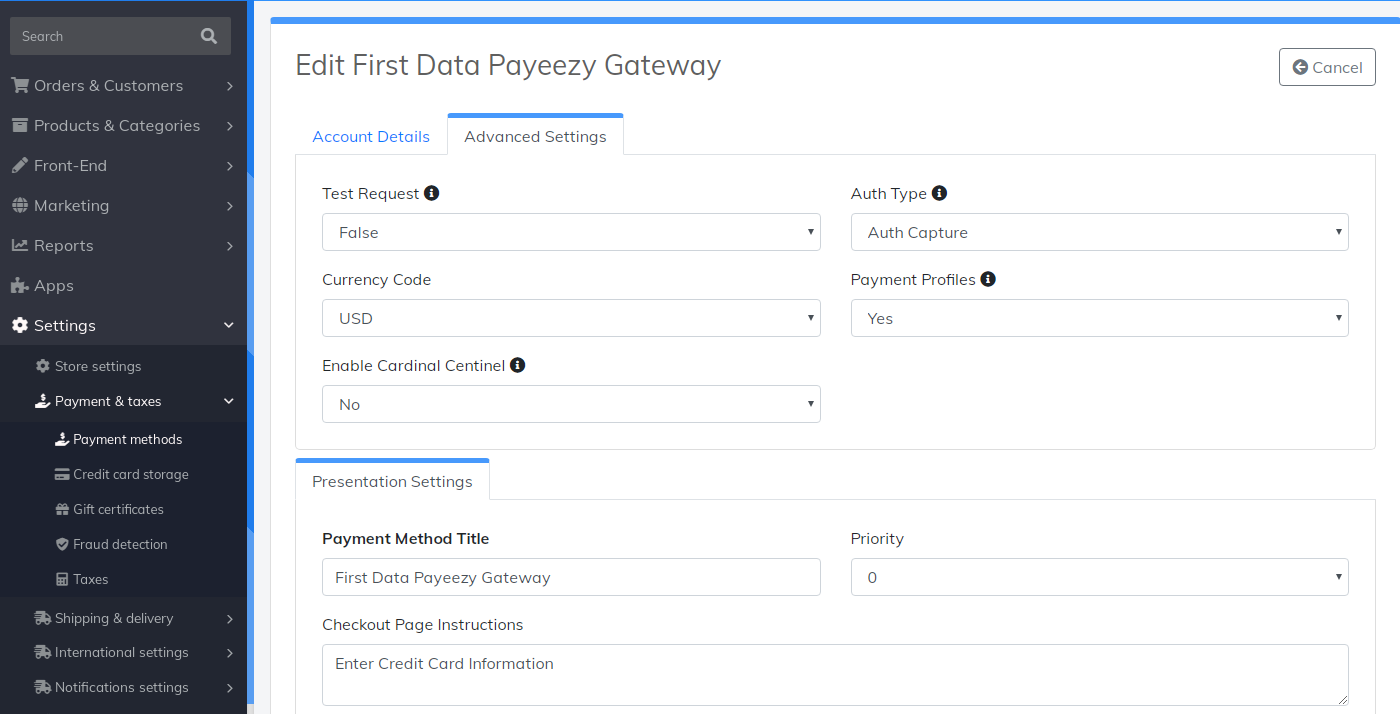Viewport: 1400px width, 714px height.
Task: Switch to the Account Details tab
Action: tap(371, 136)
